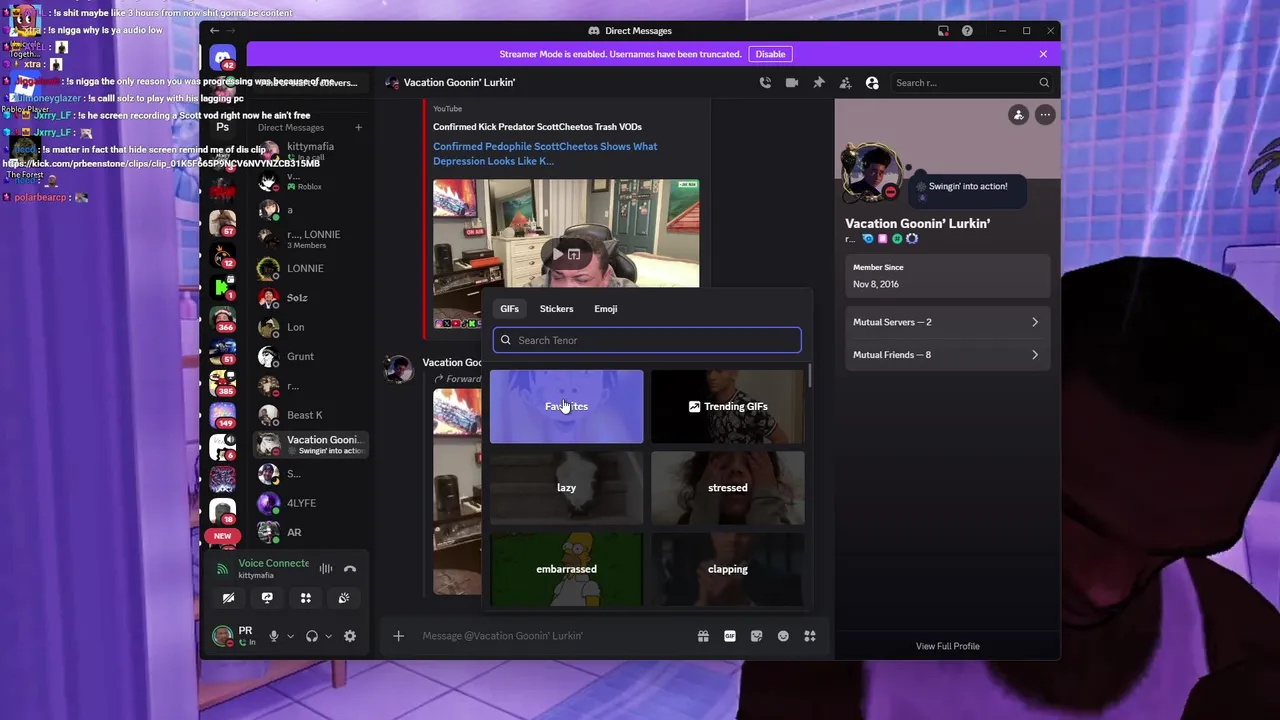Toggle microphone mute in user panel

click(x=273, y=636)
